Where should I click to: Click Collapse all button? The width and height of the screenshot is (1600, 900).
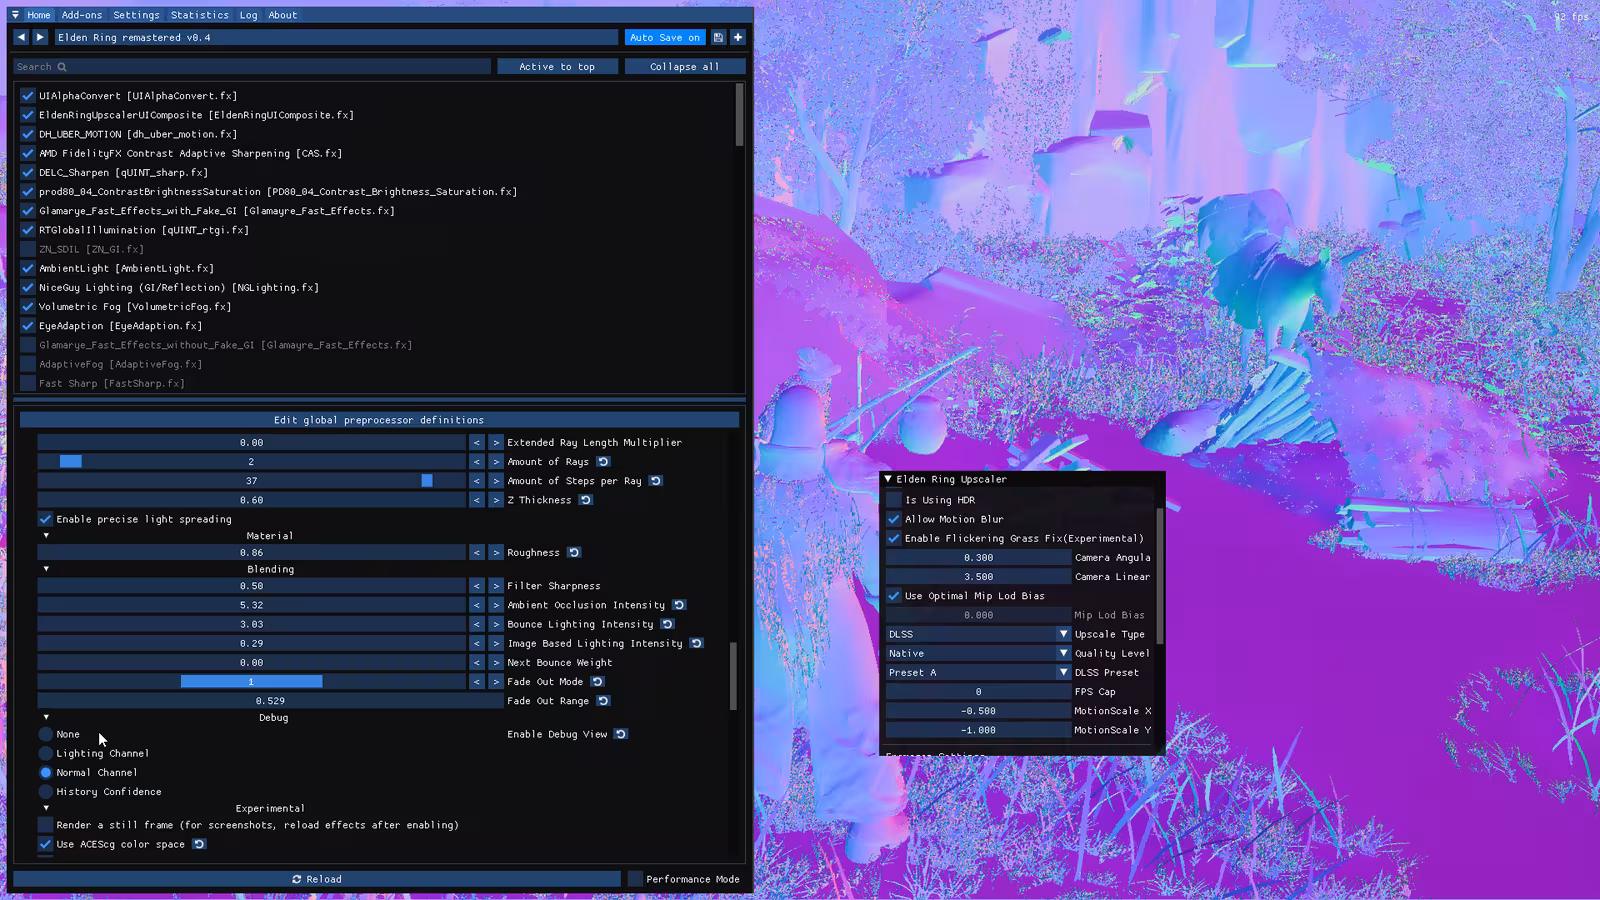[x=685, y=66]
